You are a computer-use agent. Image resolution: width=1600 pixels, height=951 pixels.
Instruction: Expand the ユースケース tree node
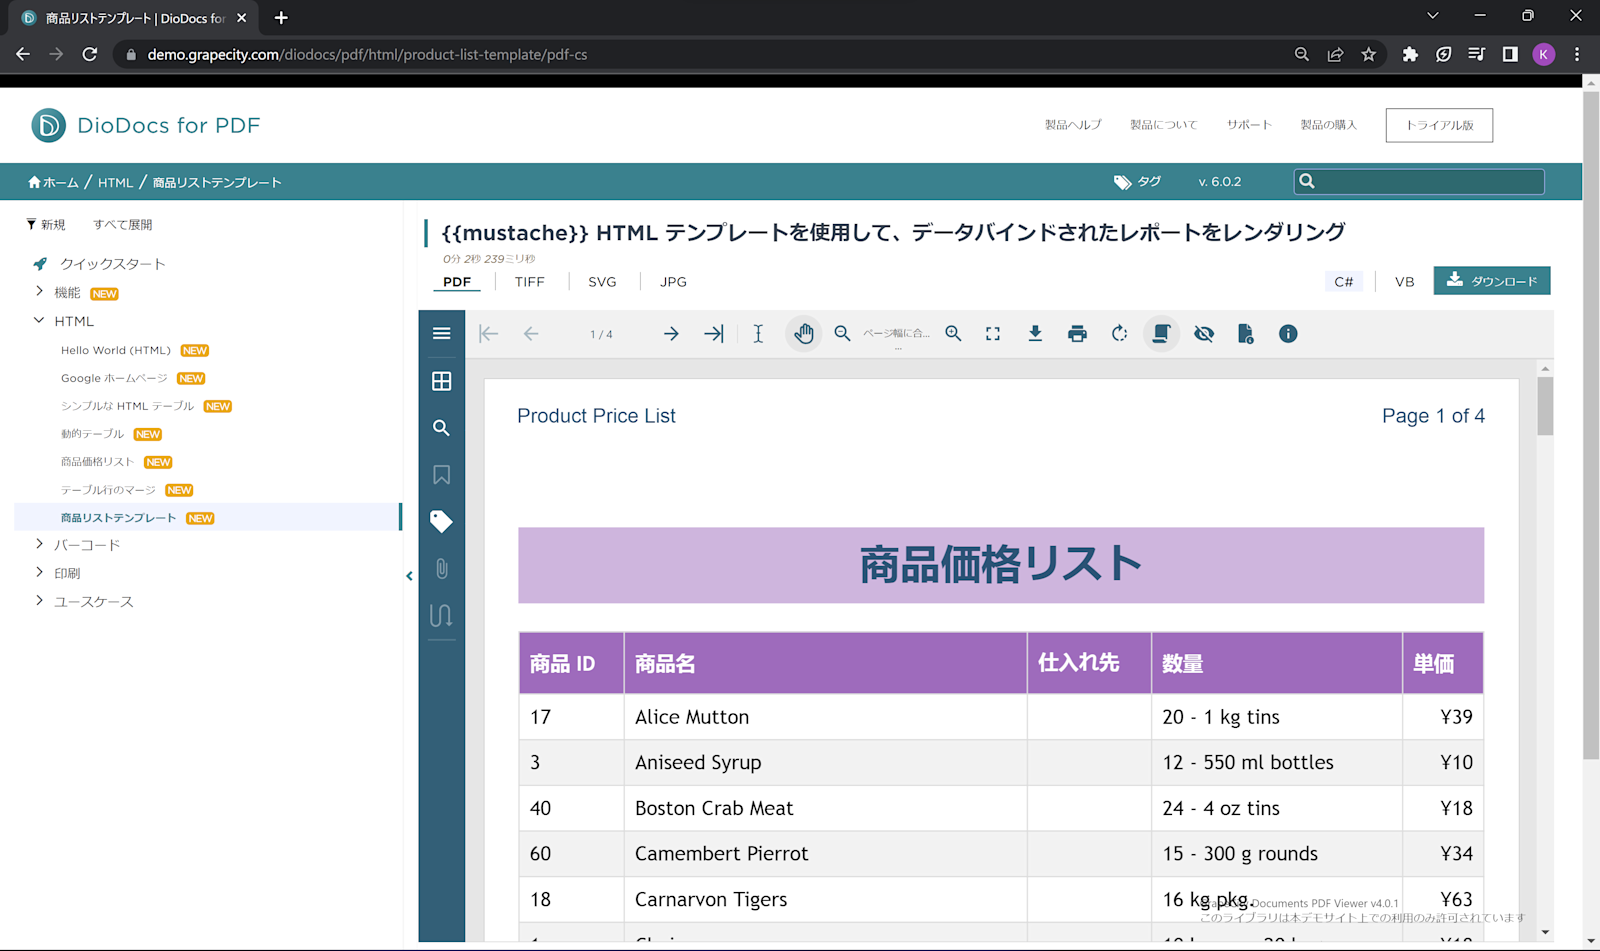[x=39, y=600]
